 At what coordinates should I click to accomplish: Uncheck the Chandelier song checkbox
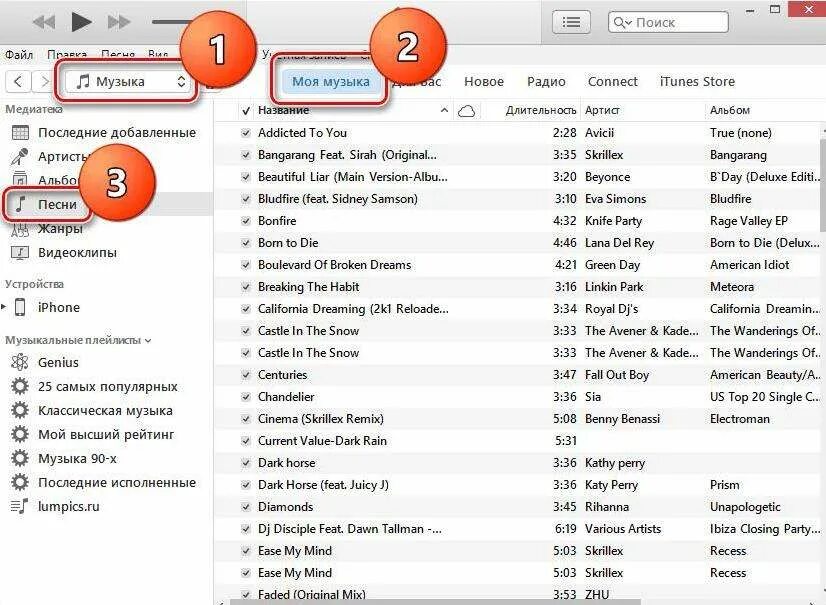coord(245,397)
